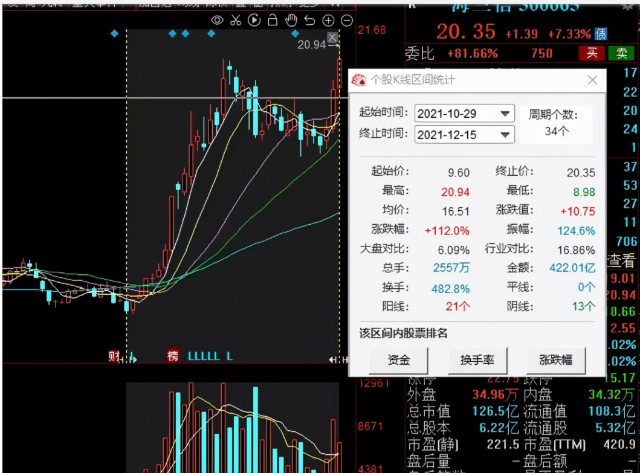Click the 振幅 value 124.6%
The height and width of the screenshot is (473, 640).
tap(576, 231)
